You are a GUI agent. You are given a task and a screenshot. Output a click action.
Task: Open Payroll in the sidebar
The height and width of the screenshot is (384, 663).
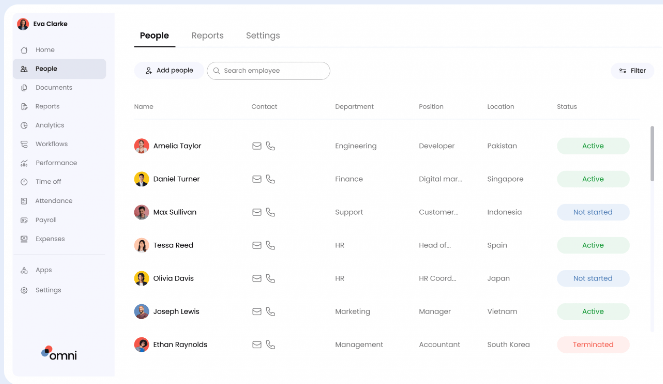point(46,220)
